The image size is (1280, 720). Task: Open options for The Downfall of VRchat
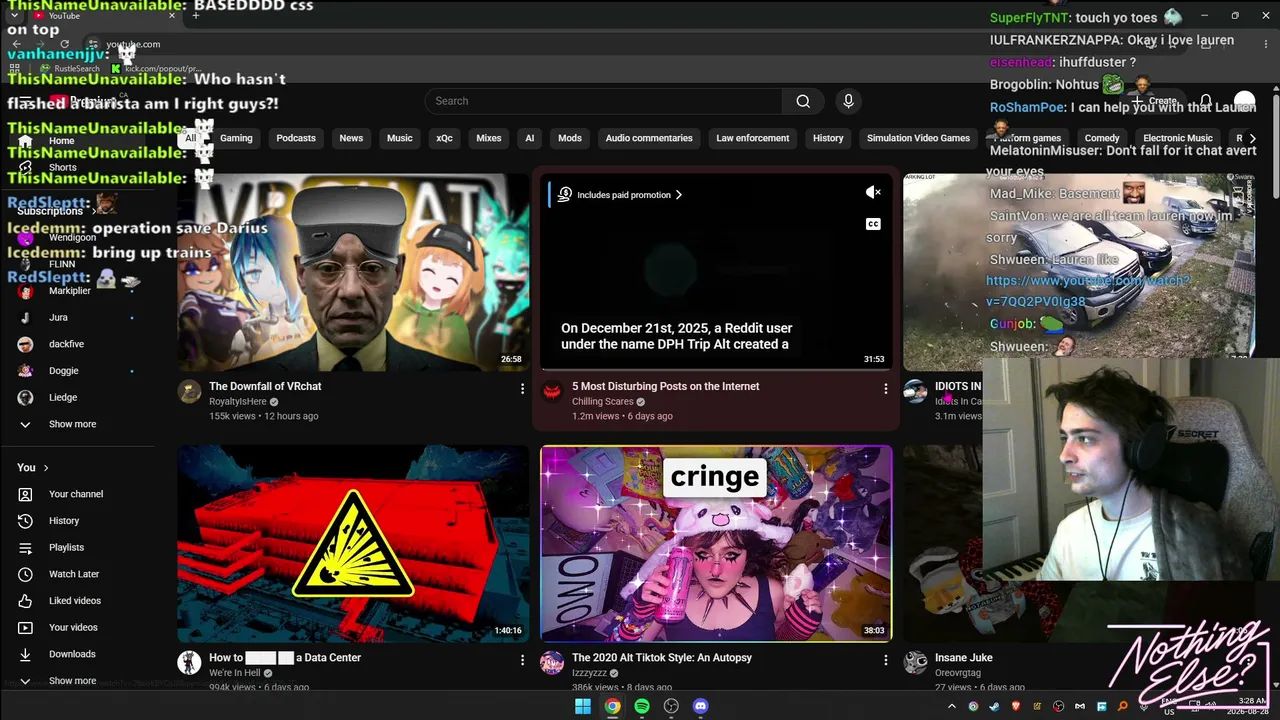point(522,388)
